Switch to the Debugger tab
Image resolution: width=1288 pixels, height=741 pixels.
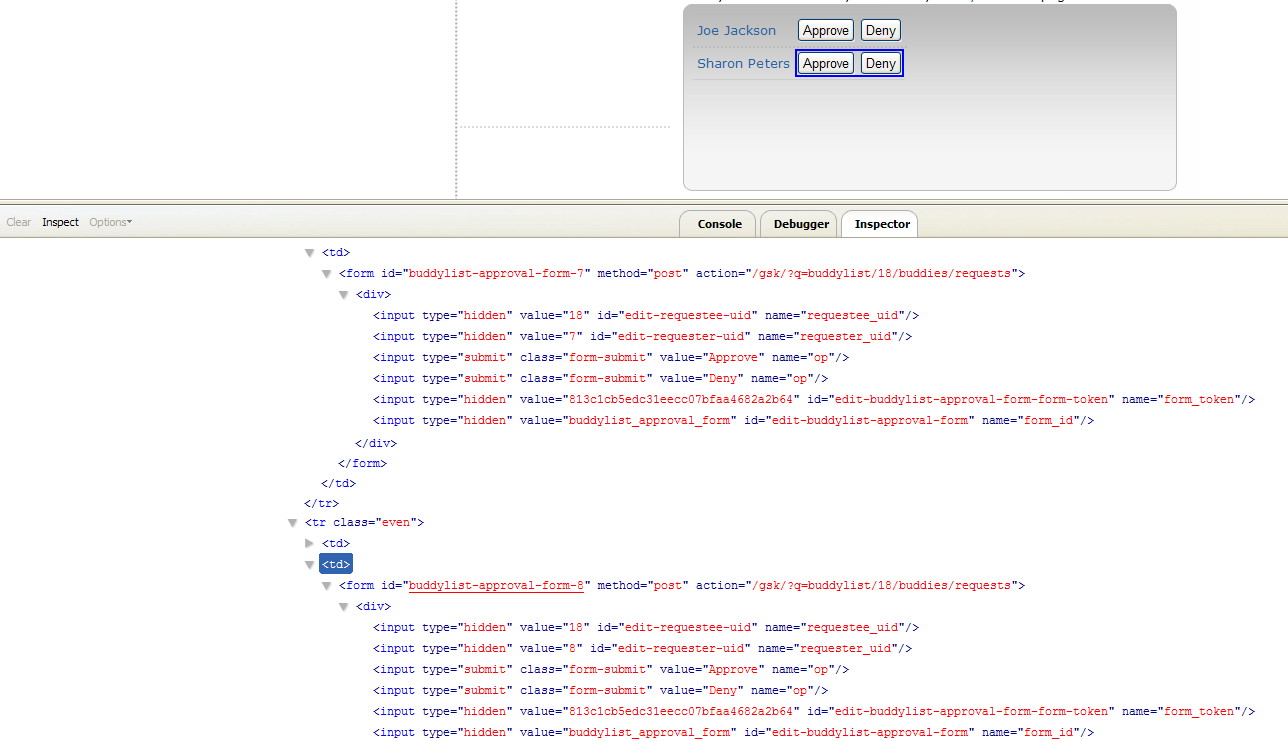click(801, 224)
